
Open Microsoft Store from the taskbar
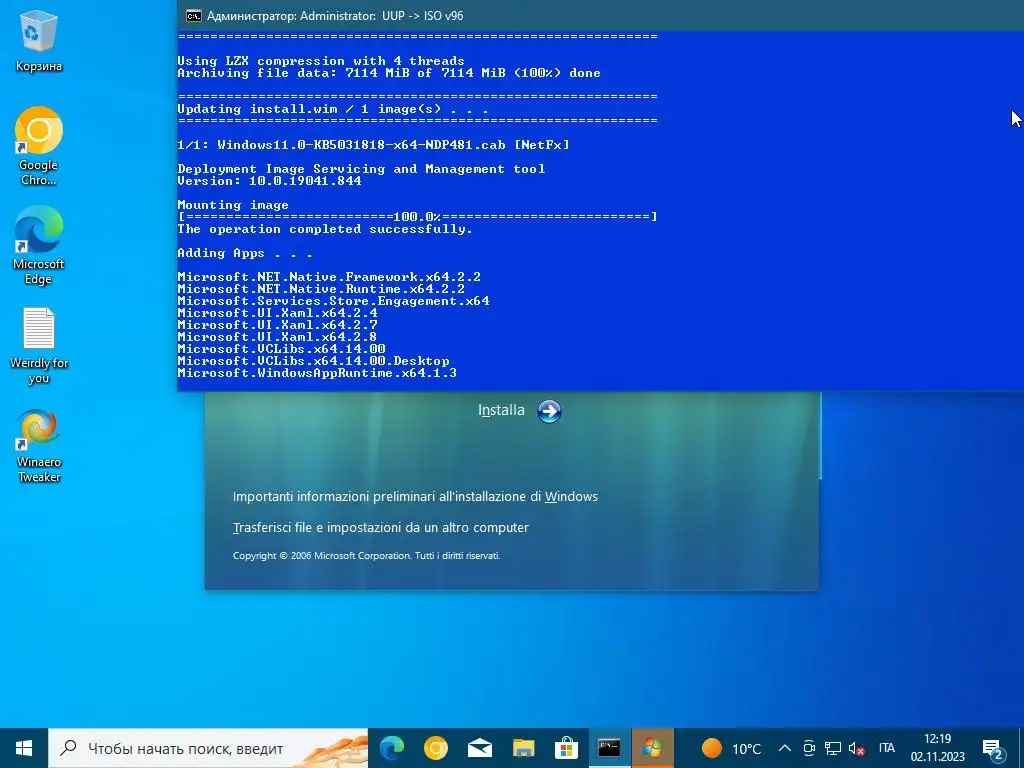click(x=566, y=748)
